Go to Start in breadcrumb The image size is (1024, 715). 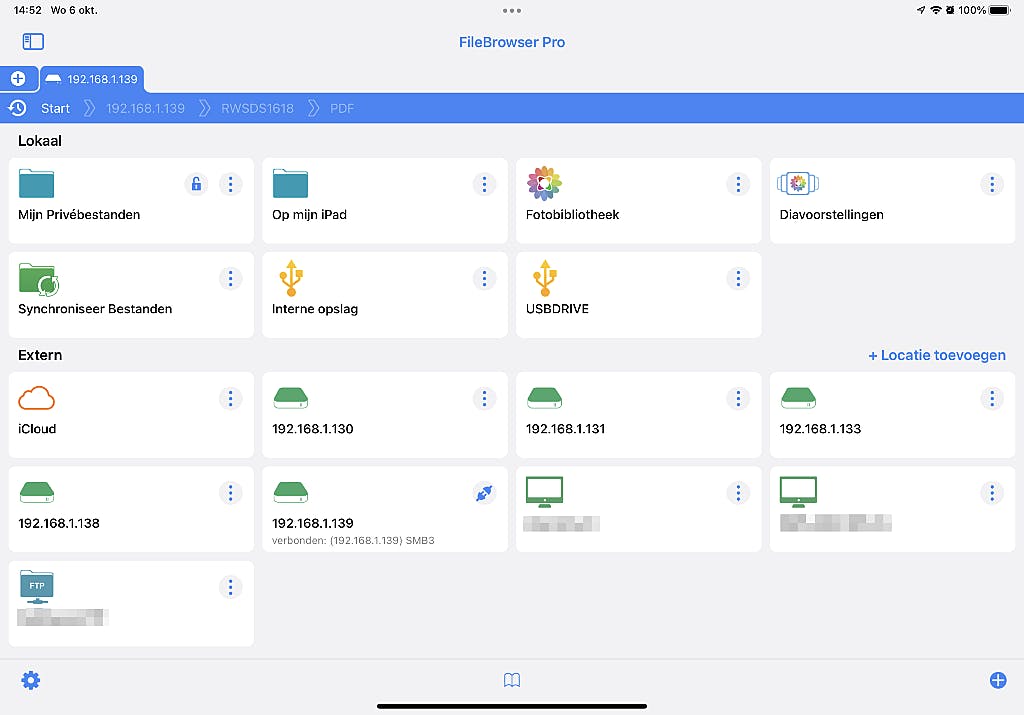coord(56,108)
